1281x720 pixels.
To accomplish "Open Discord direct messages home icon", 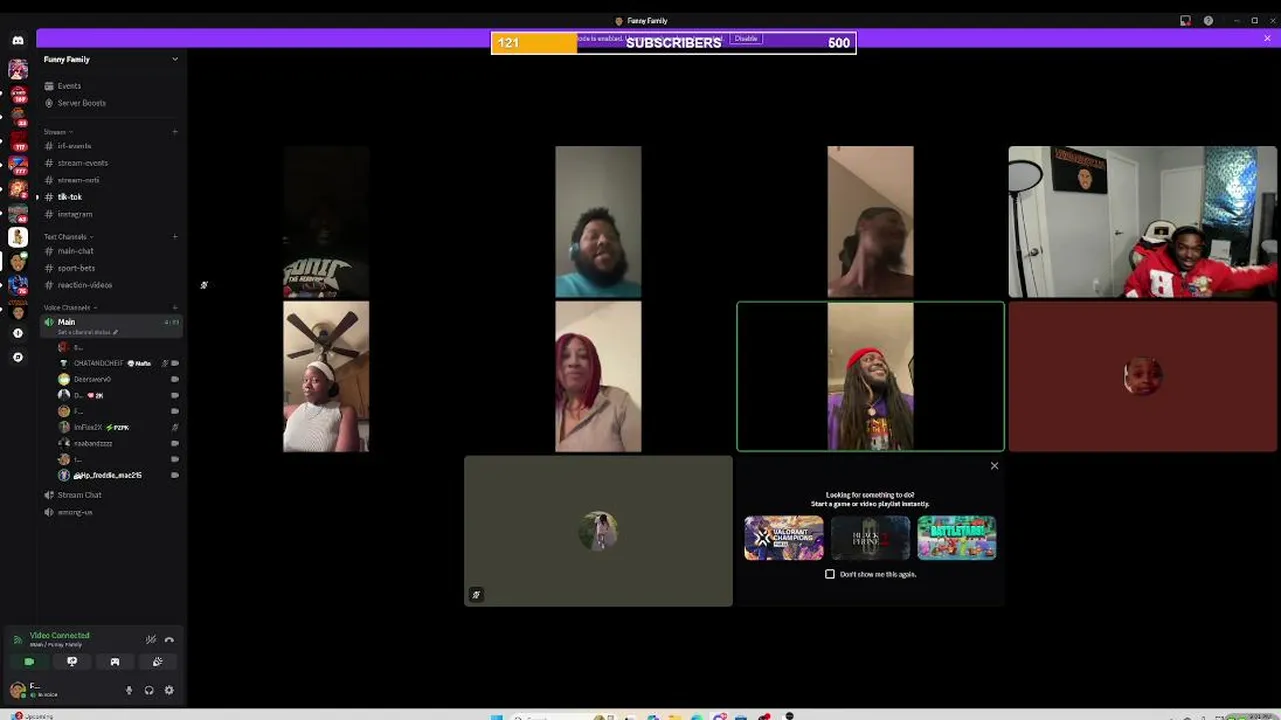I will (x=17, y=40).
